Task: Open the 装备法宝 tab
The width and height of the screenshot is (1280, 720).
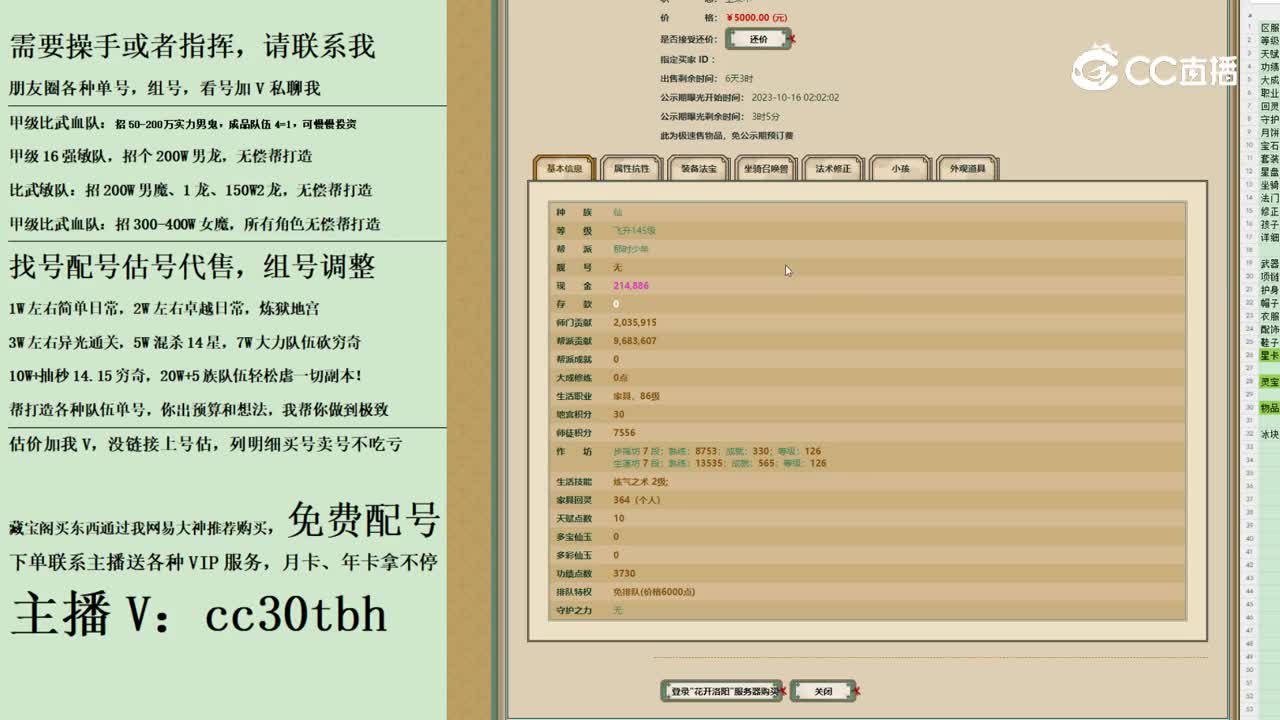Action: click(x=698, y=169)
